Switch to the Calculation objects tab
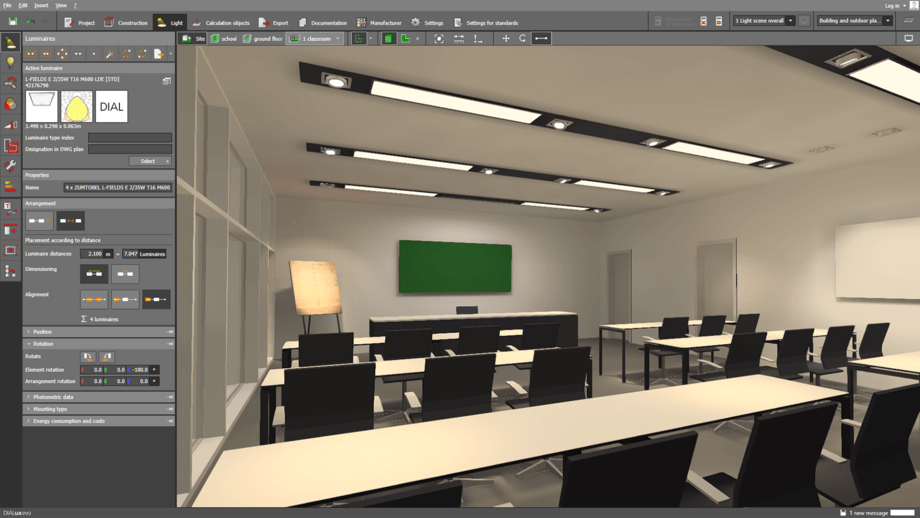Image resolution: width=920 pixels, height=518 pixels. coord(221,22)
